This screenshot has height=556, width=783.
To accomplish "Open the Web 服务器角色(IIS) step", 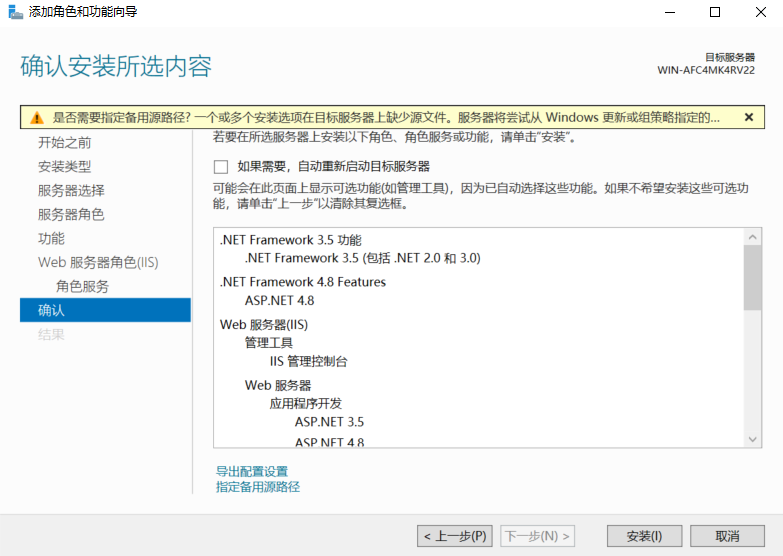I will 98,262.
